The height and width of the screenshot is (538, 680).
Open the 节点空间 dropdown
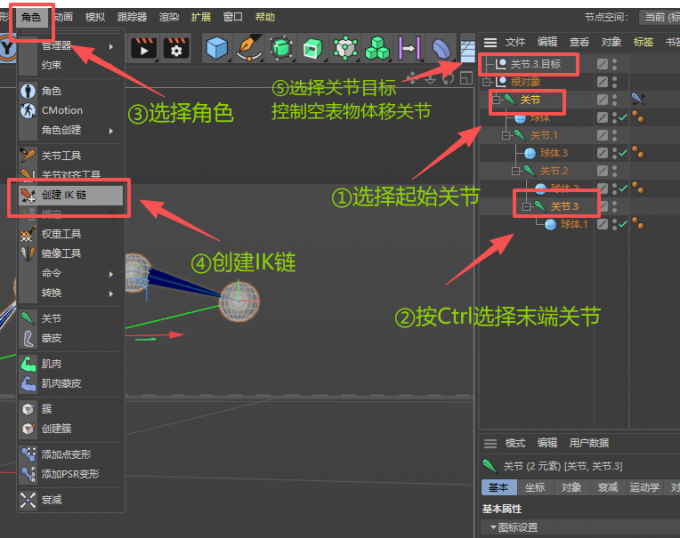[x=659, y=17]
